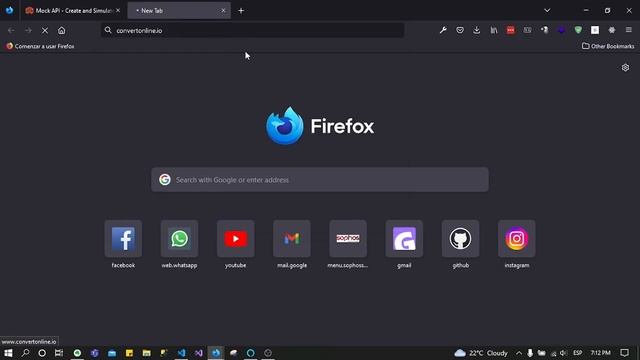
Task: Go to the Firefox home page
Action: coord(62,30)
